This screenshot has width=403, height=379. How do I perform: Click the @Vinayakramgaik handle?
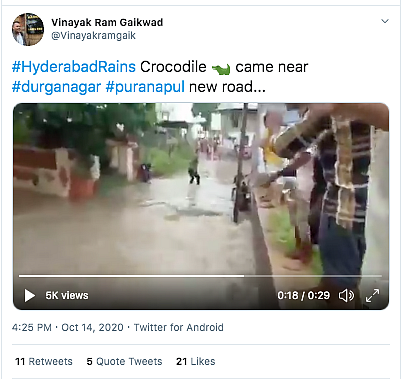pos(93,35)
